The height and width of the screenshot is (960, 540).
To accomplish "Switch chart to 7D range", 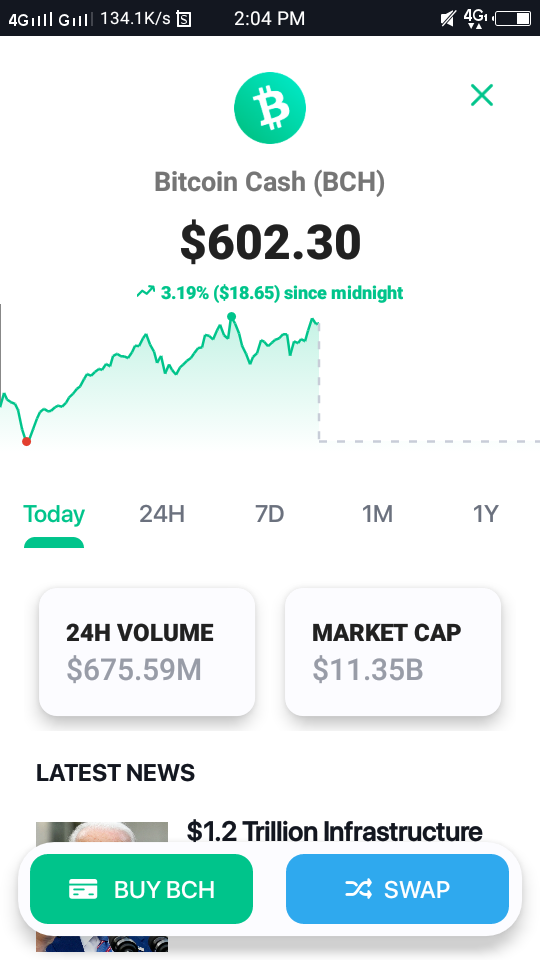I will tap(269, 514).
